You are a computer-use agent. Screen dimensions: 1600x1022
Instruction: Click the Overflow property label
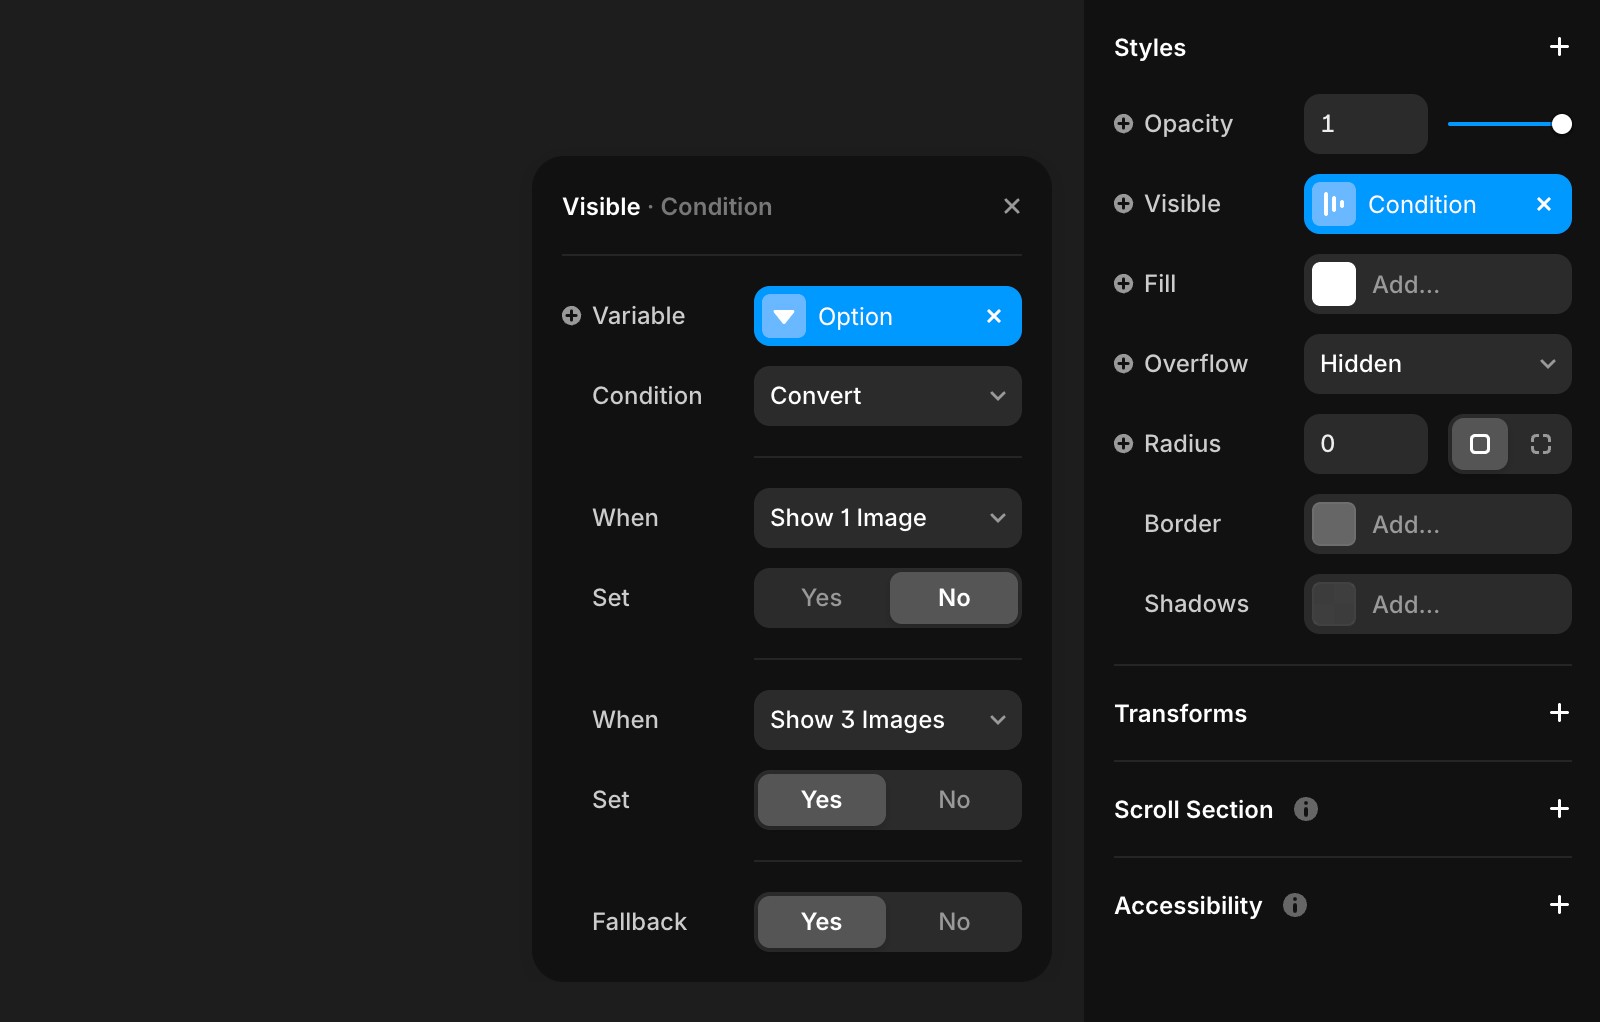click(1195, 364)
